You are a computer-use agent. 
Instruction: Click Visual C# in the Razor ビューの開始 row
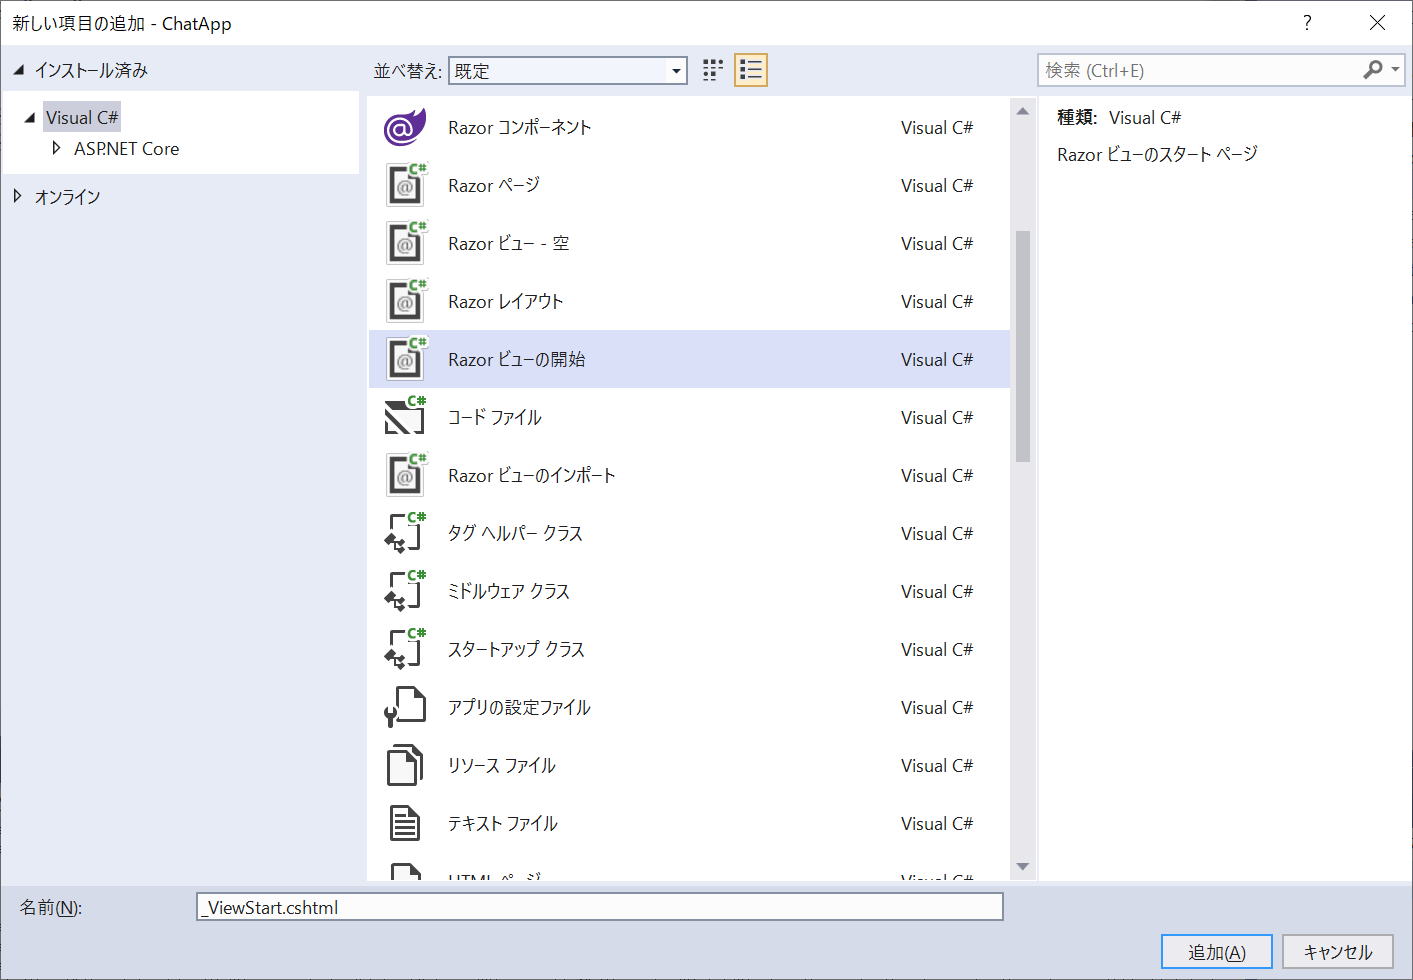click(x=937, y=359)
